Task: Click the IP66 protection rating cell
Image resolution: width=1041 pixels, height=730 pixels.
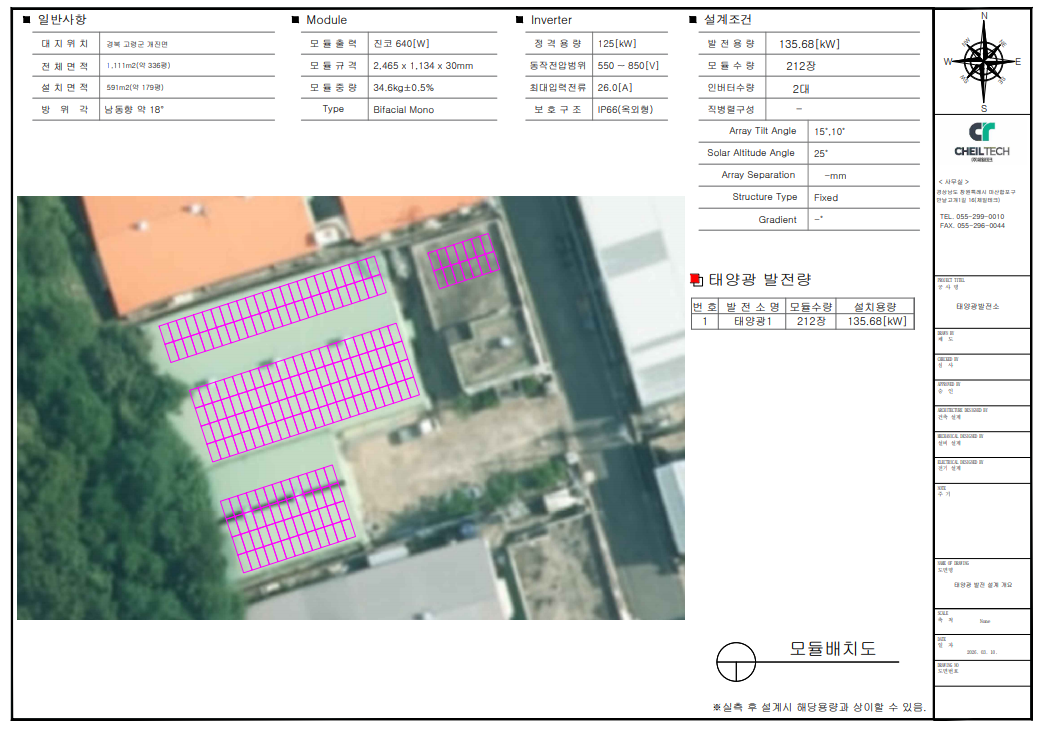Action: click(x=629, y=109)
